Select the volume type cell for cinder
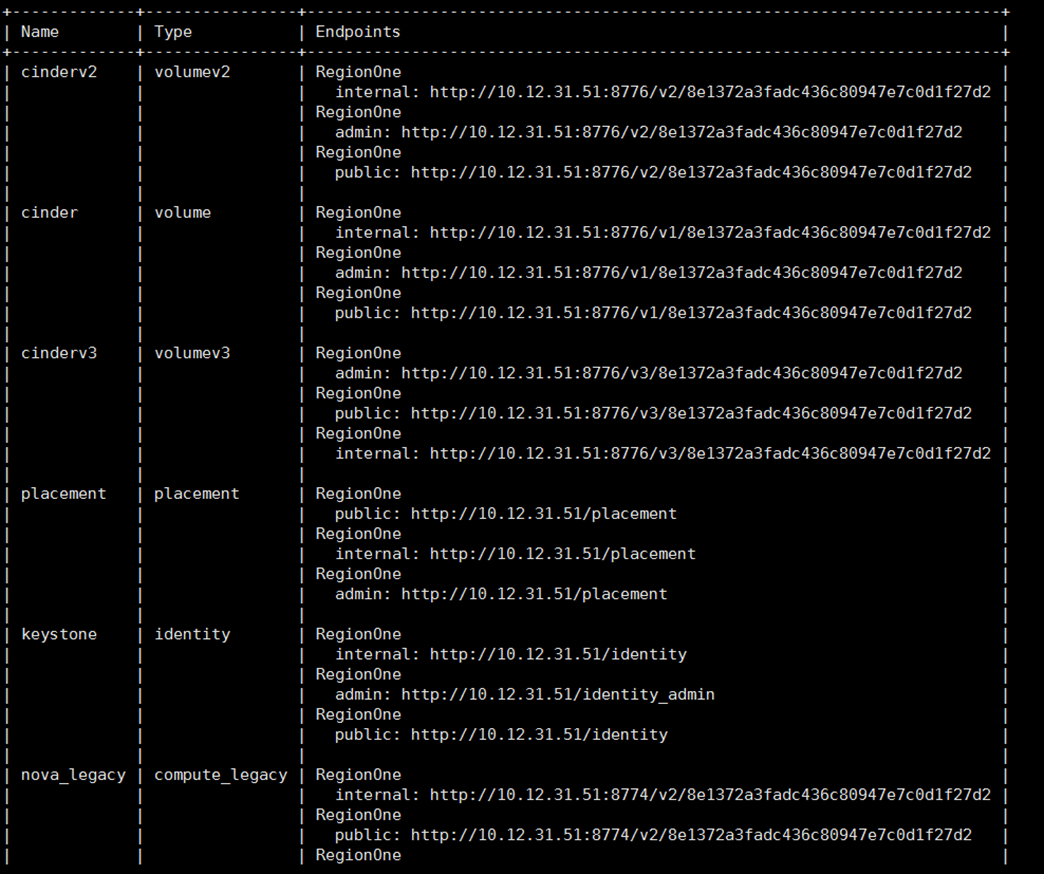This screenshot has width=1044, height=874. click(182, 212)
